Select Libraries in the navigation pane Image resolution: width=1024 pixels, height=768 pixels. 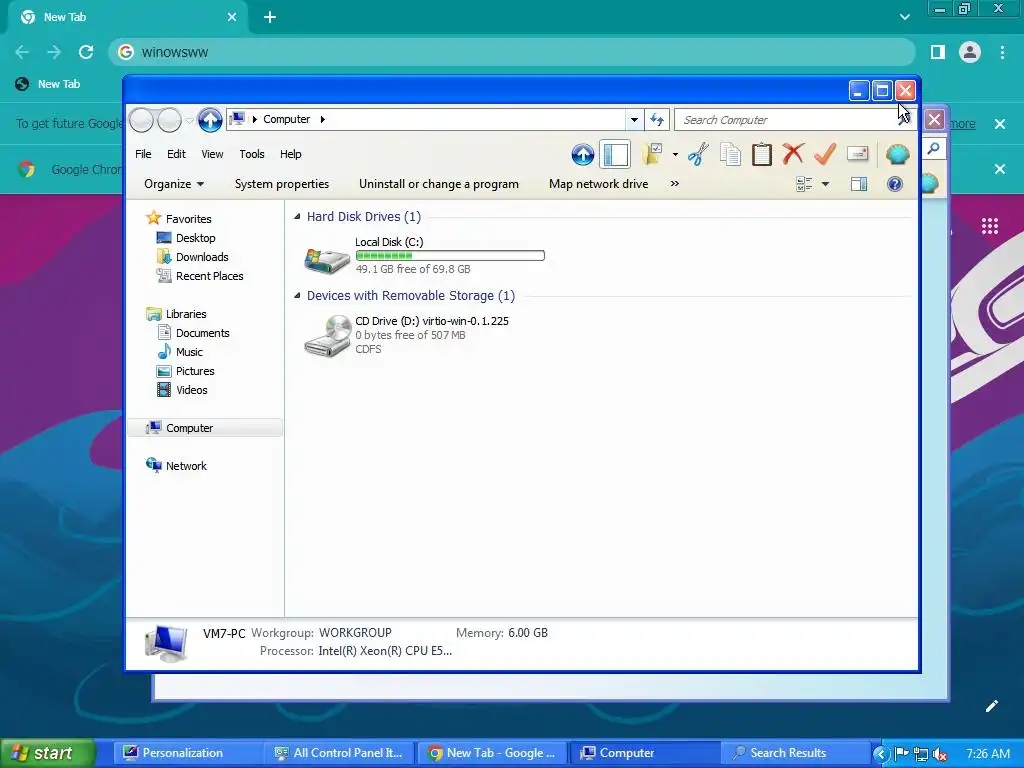(186, 313)
